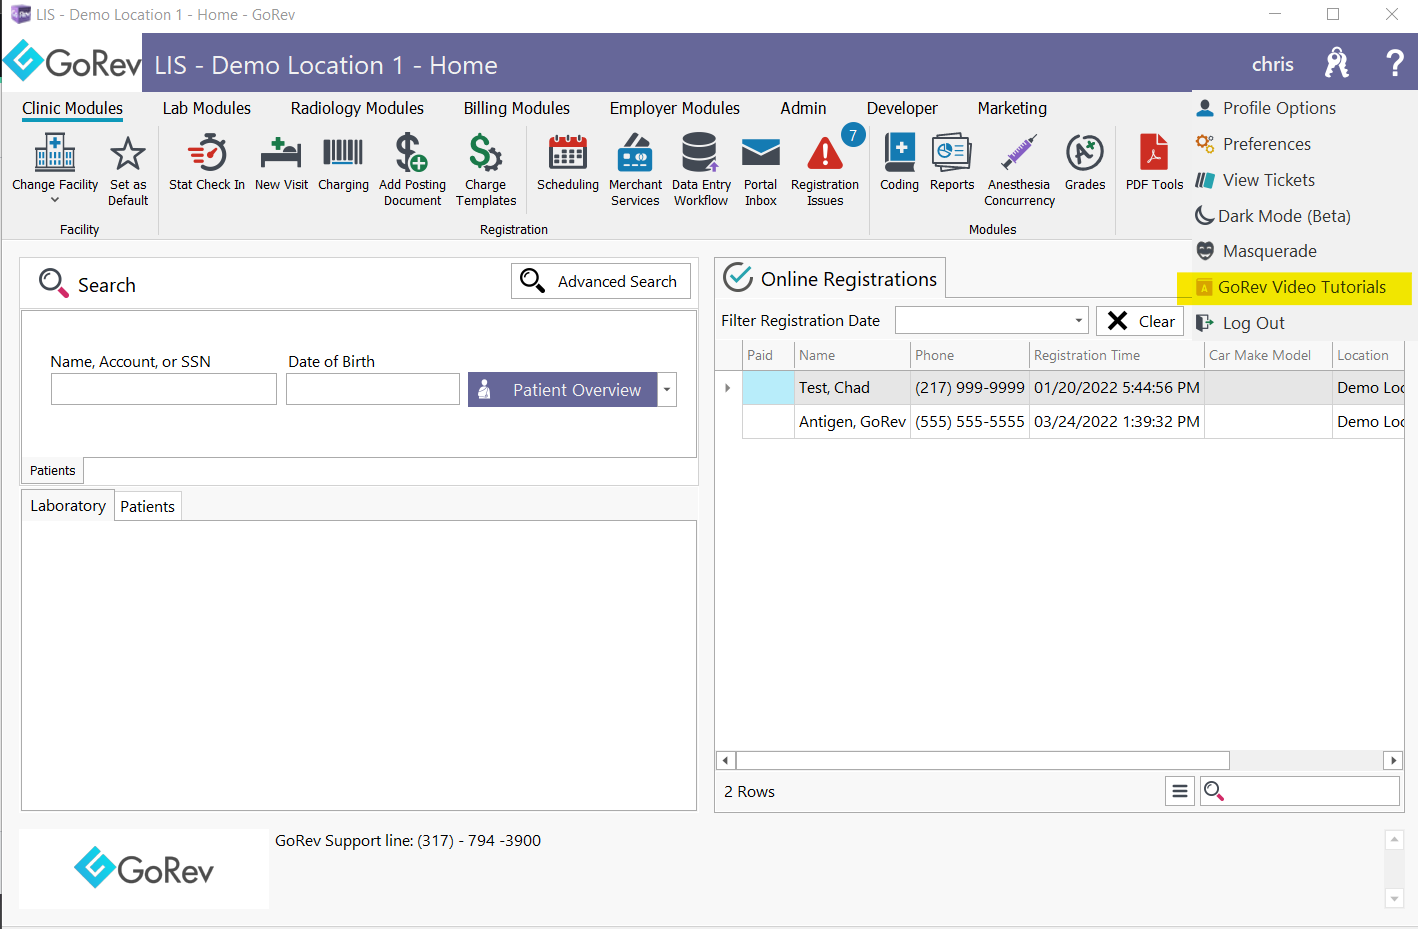
Task: Click the Date of Birth field
Action: (x=373, y=389)
